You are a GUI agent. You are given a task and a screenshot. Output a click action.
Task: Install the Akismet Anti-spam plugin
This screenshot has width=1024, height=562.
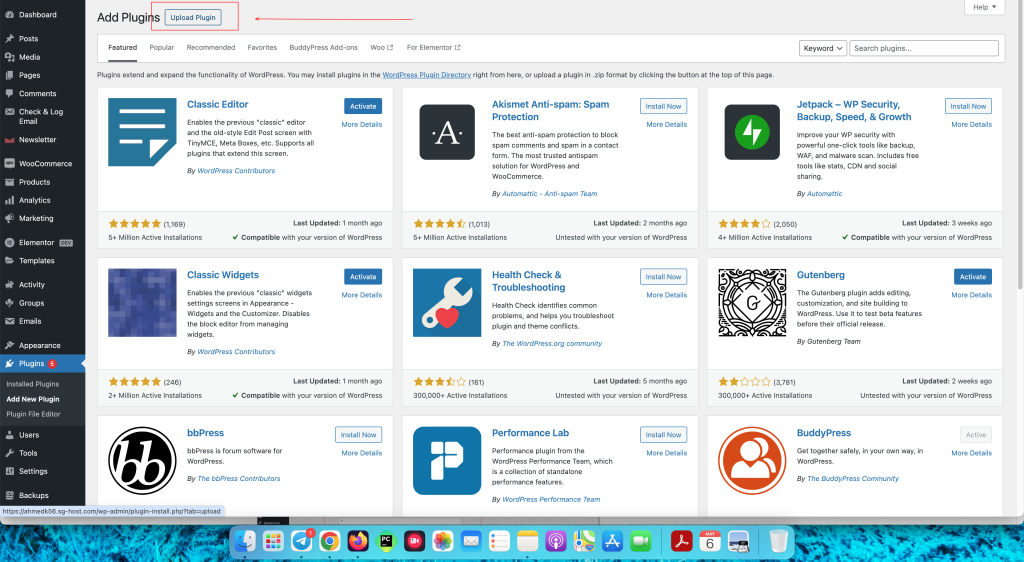click(663, 106)
